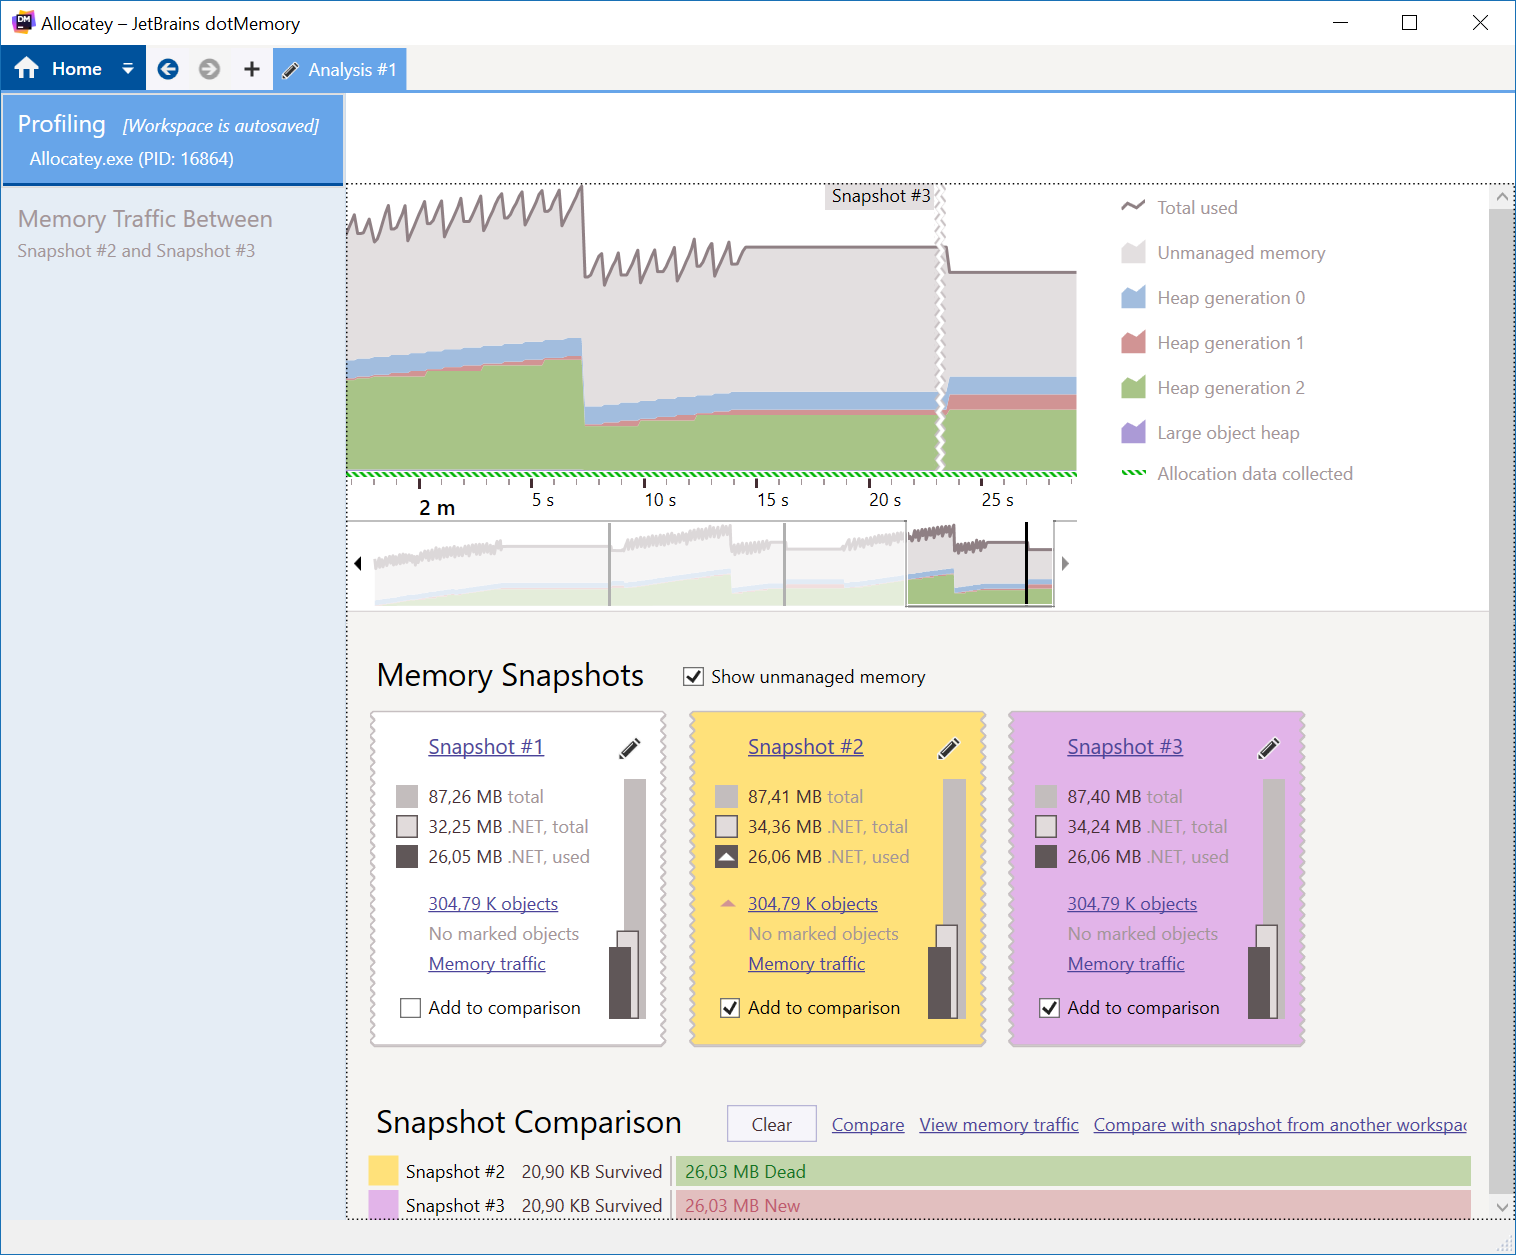The width and height of the screenshot is (1516, 1255).
Task: Uncheck Add to comparison for Snapshot #2
Action: [730, 1008]
